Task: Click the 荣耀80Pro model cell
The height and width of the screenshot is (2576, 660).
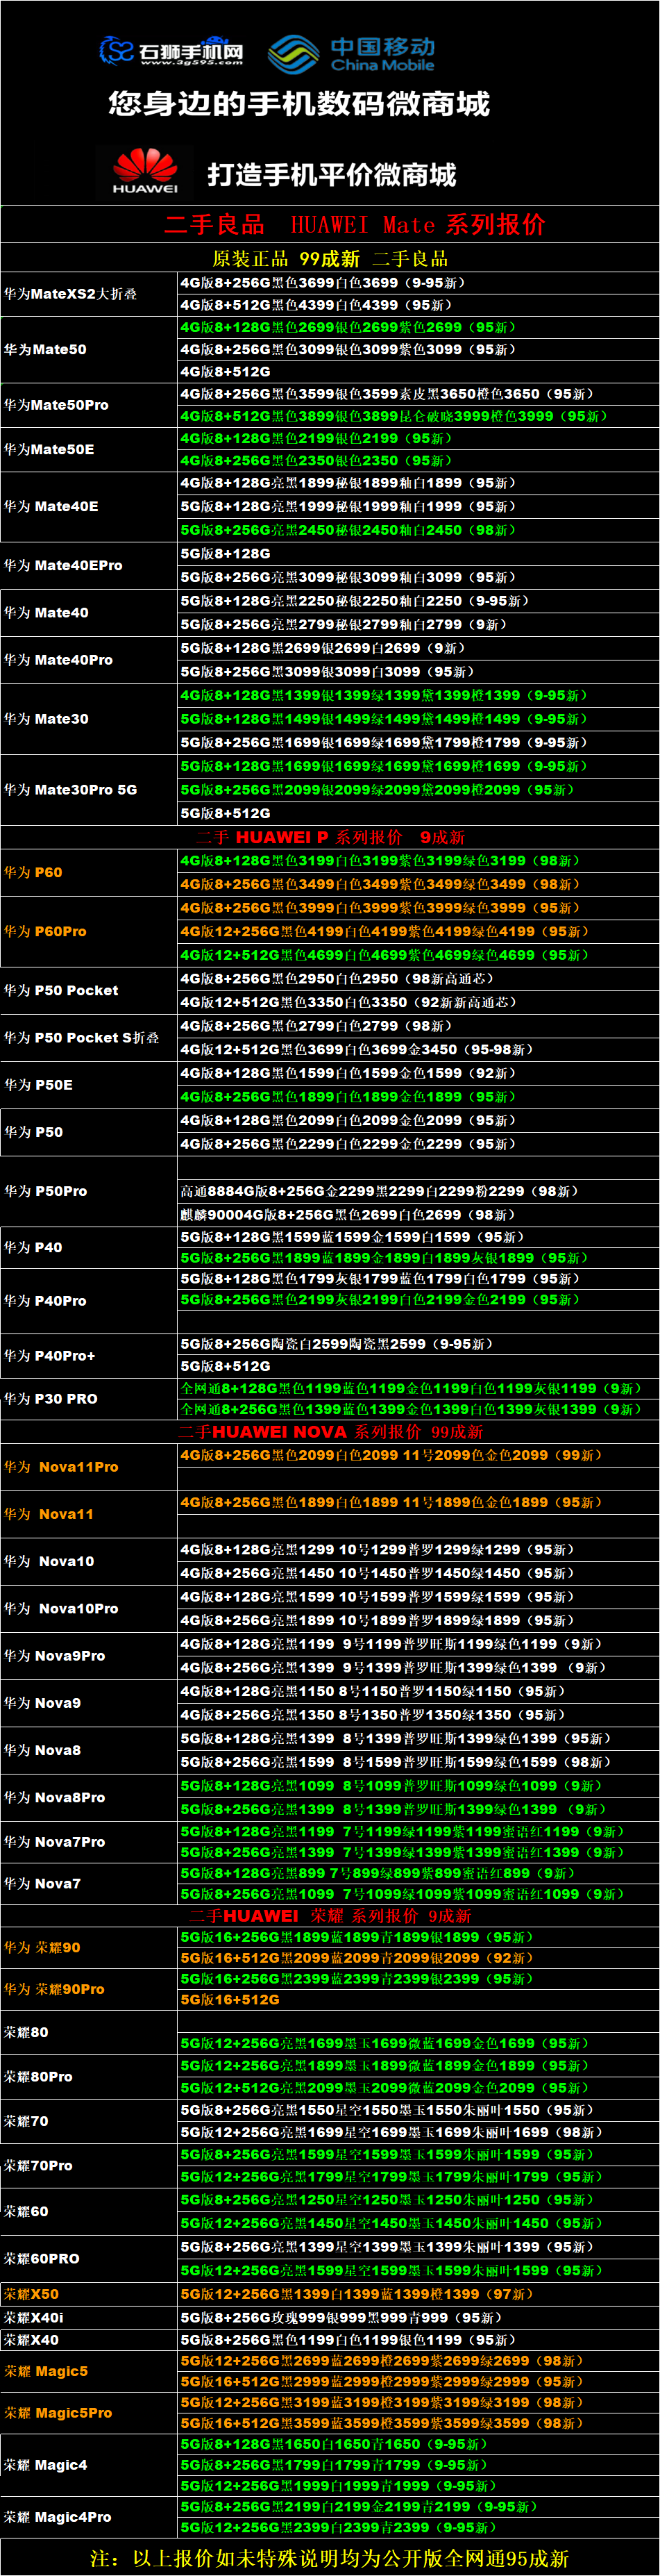Action: pyautogui.click(x=89, y=2077)
